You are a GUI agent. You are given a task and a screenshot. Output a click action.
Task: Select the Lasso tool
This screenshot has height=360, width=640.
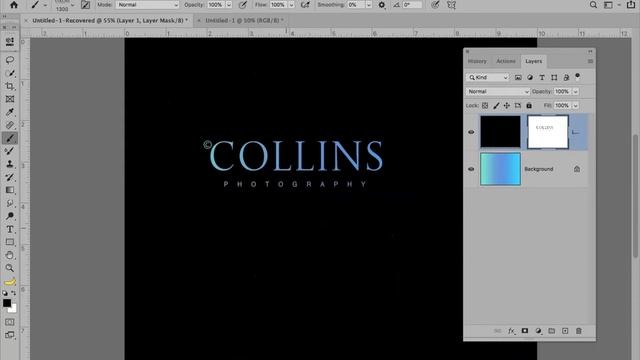(10, 60)
